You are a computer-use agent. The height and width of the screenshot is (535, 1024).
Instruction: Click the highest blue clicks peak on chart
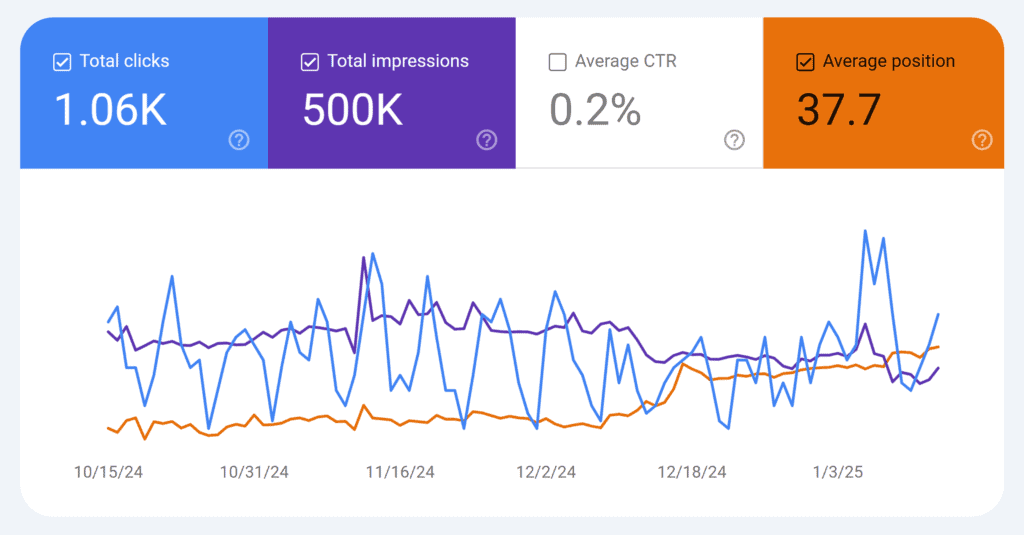point(864,232)
